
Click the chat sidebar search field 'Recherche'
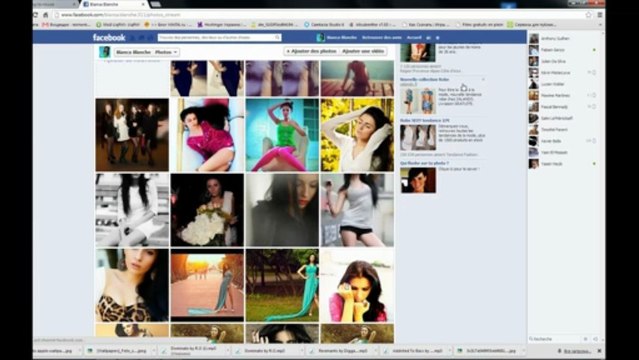(x=554, y=339)
